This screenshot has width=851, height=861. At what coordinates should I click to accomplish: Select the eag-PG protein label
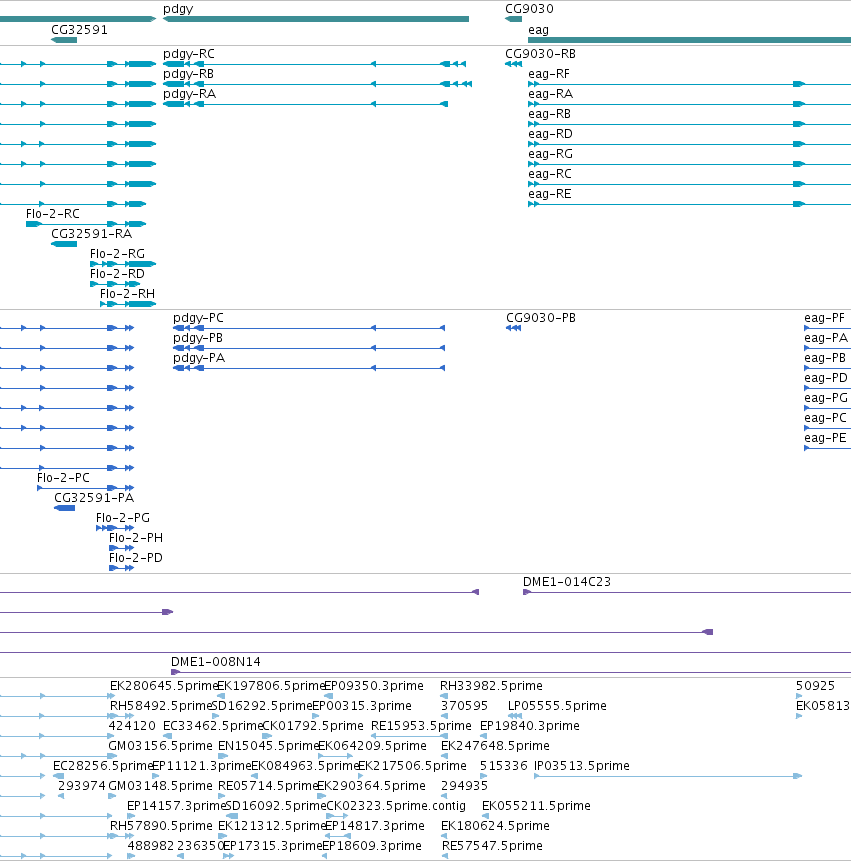[x=826, y=399]
